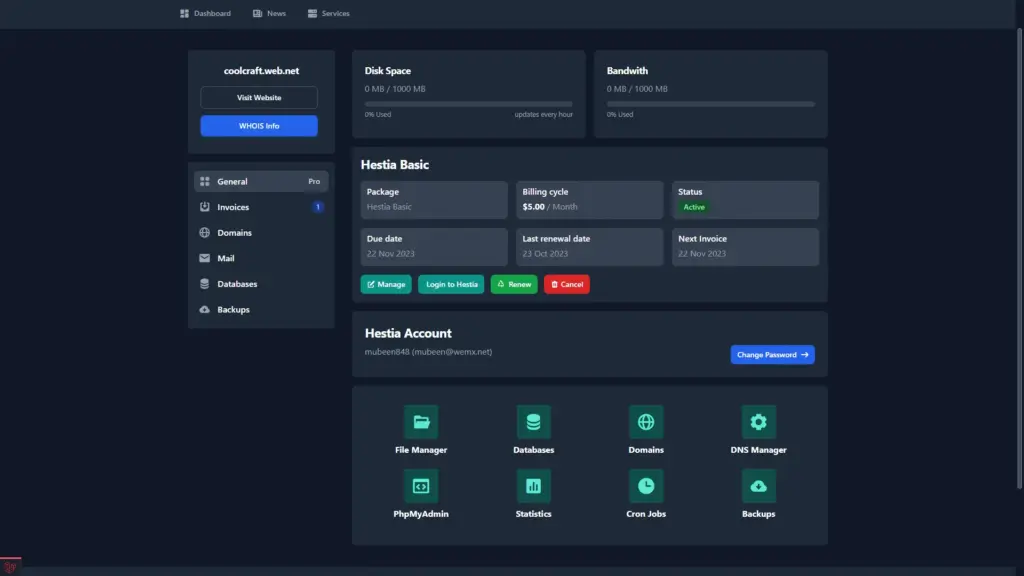Launch PhpMyAdmin code icon

[421, 486]
